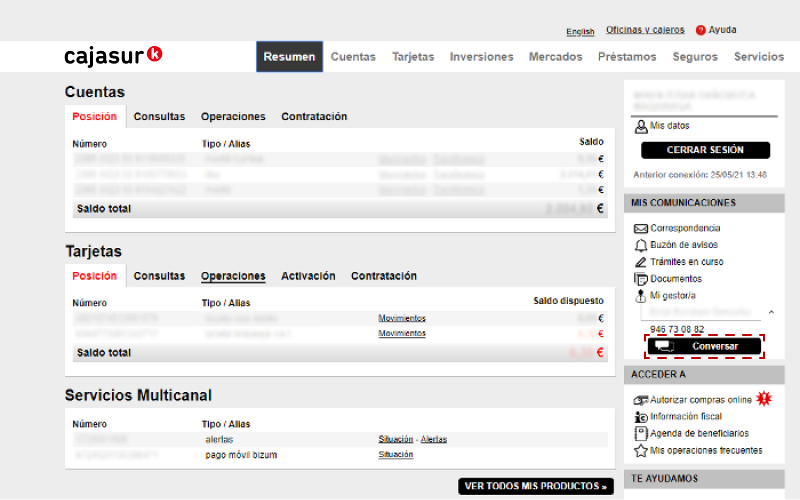The image size is (800, 500).
Task: Open the Documentos icon
Action: coord(641,279)
